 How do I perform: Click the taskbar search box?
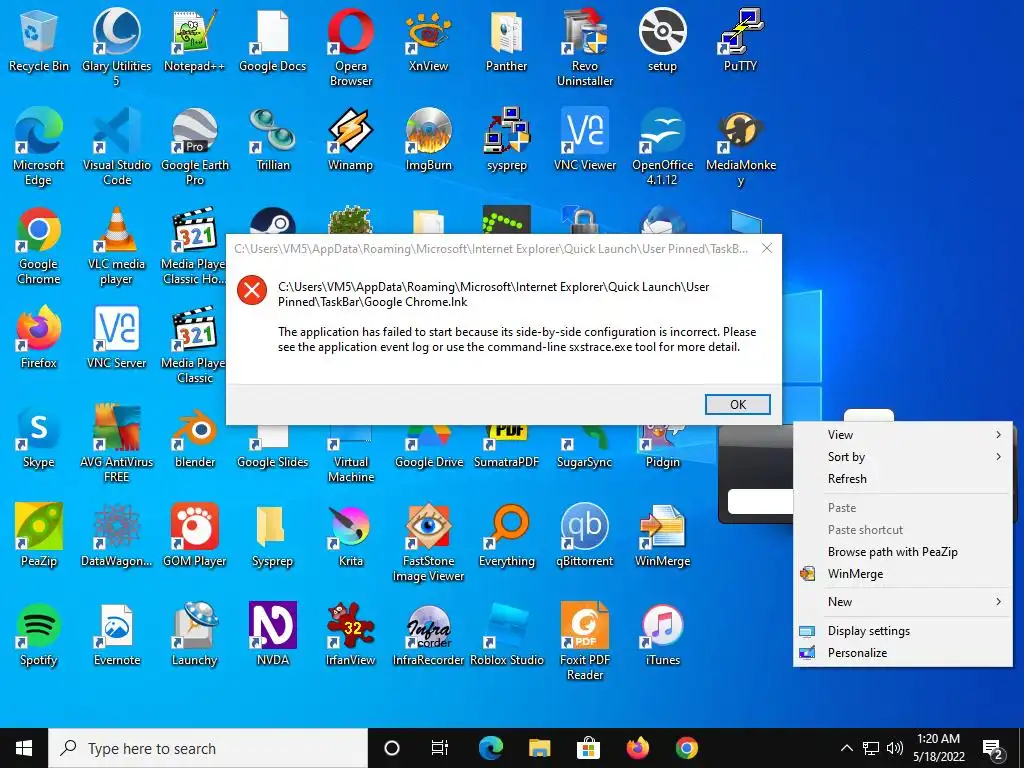click(208, 748)
